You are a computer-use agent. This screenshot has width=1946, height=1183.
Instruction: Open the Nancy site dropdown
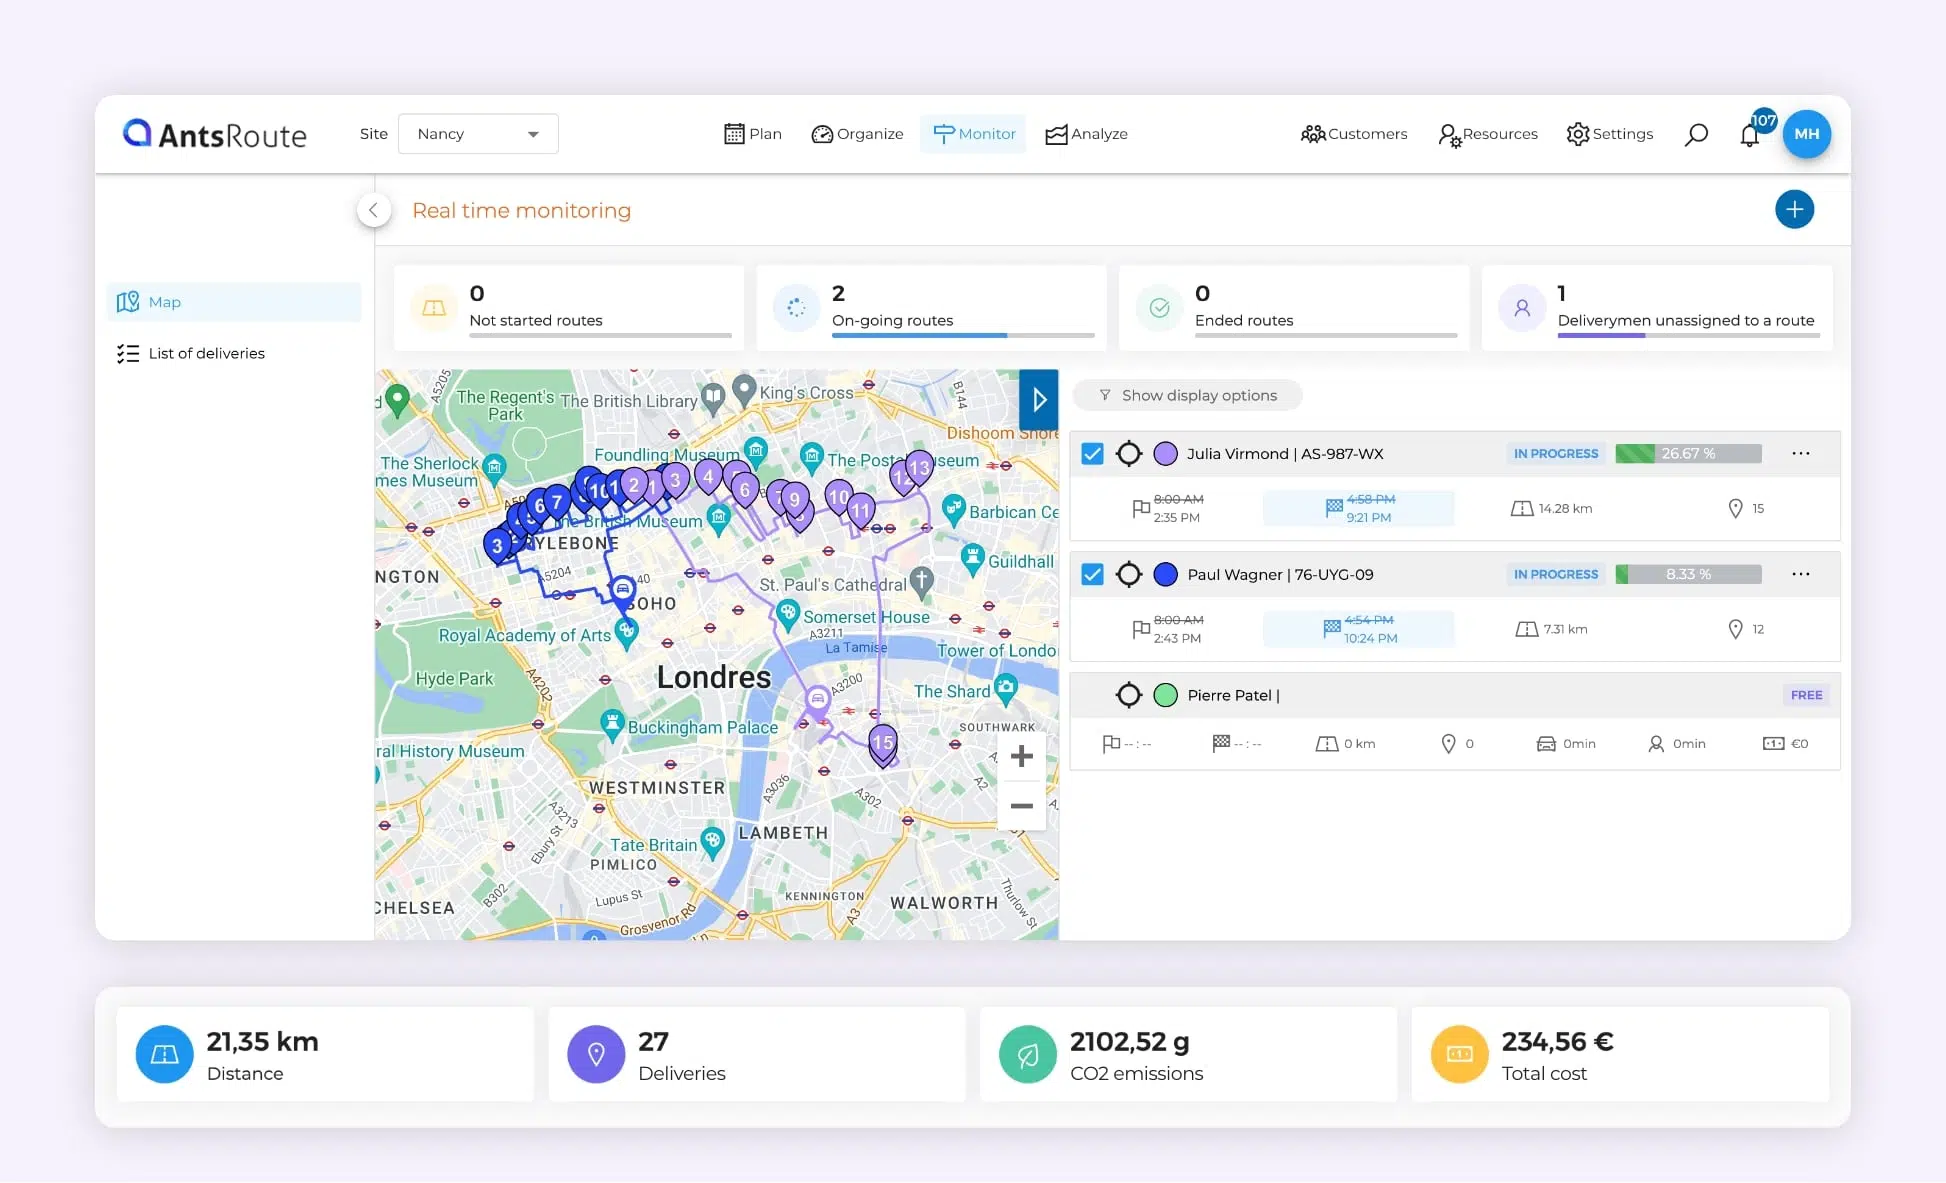click(x=478, y=134)
